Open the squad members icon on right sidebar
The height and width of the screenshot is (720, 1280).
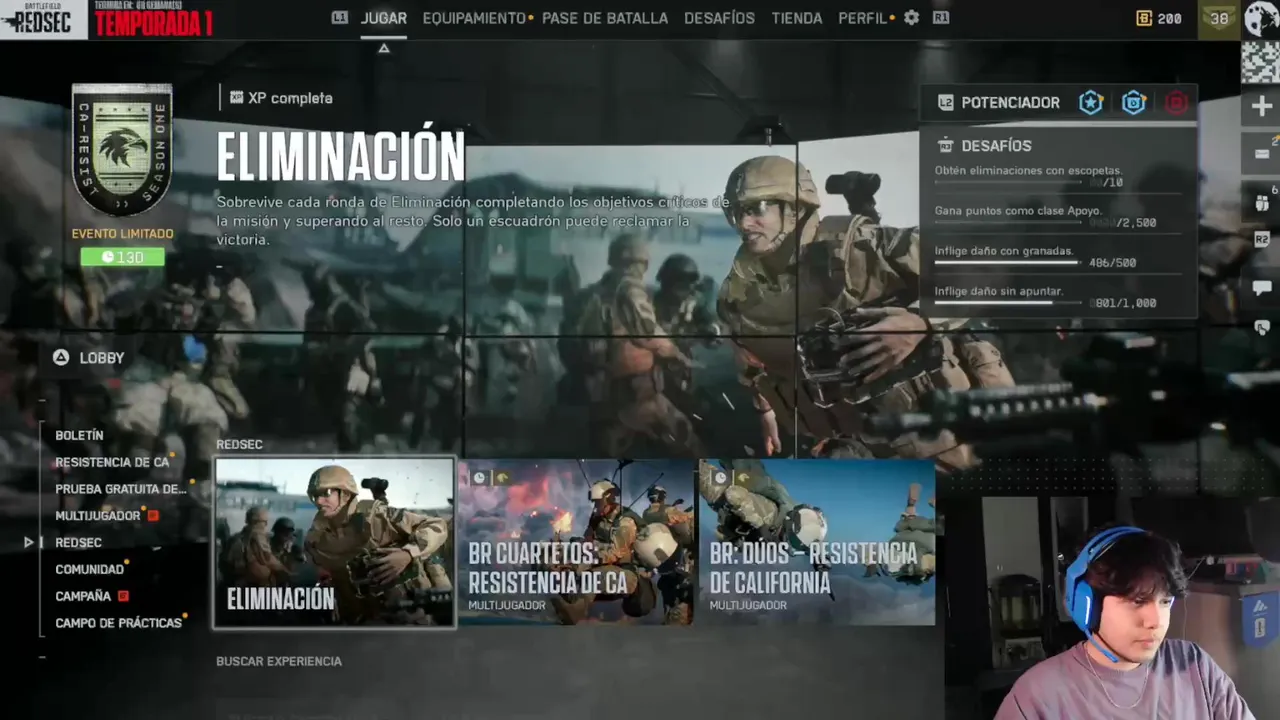[x=1261, y=201]
